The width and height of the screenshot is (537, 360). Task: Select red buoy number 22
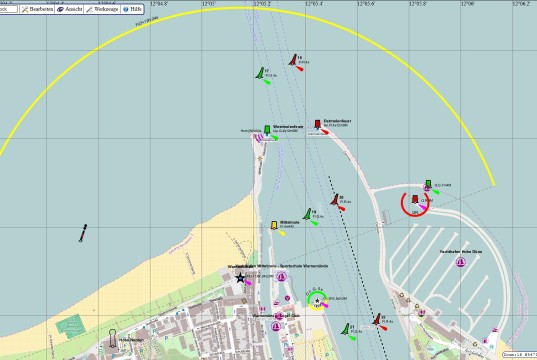[x=377, y=319]
